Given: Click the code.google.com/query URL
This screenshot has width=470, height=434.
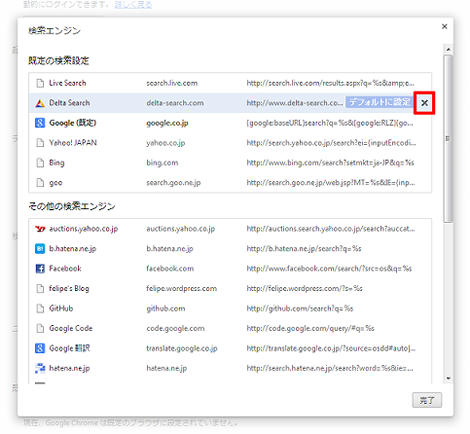Looking at the screenshot, I should [x=311, y=329].
